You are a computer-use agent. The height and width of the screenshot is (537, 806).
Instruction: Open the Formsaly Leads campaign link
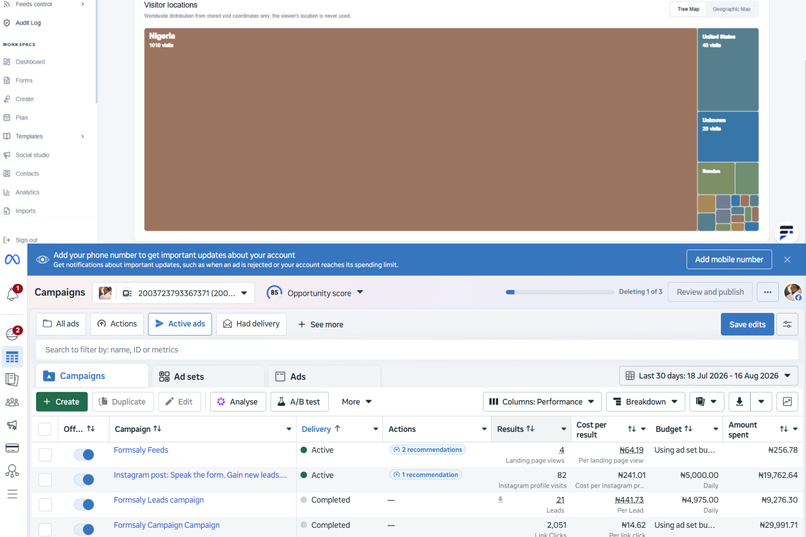pos(159,499)
